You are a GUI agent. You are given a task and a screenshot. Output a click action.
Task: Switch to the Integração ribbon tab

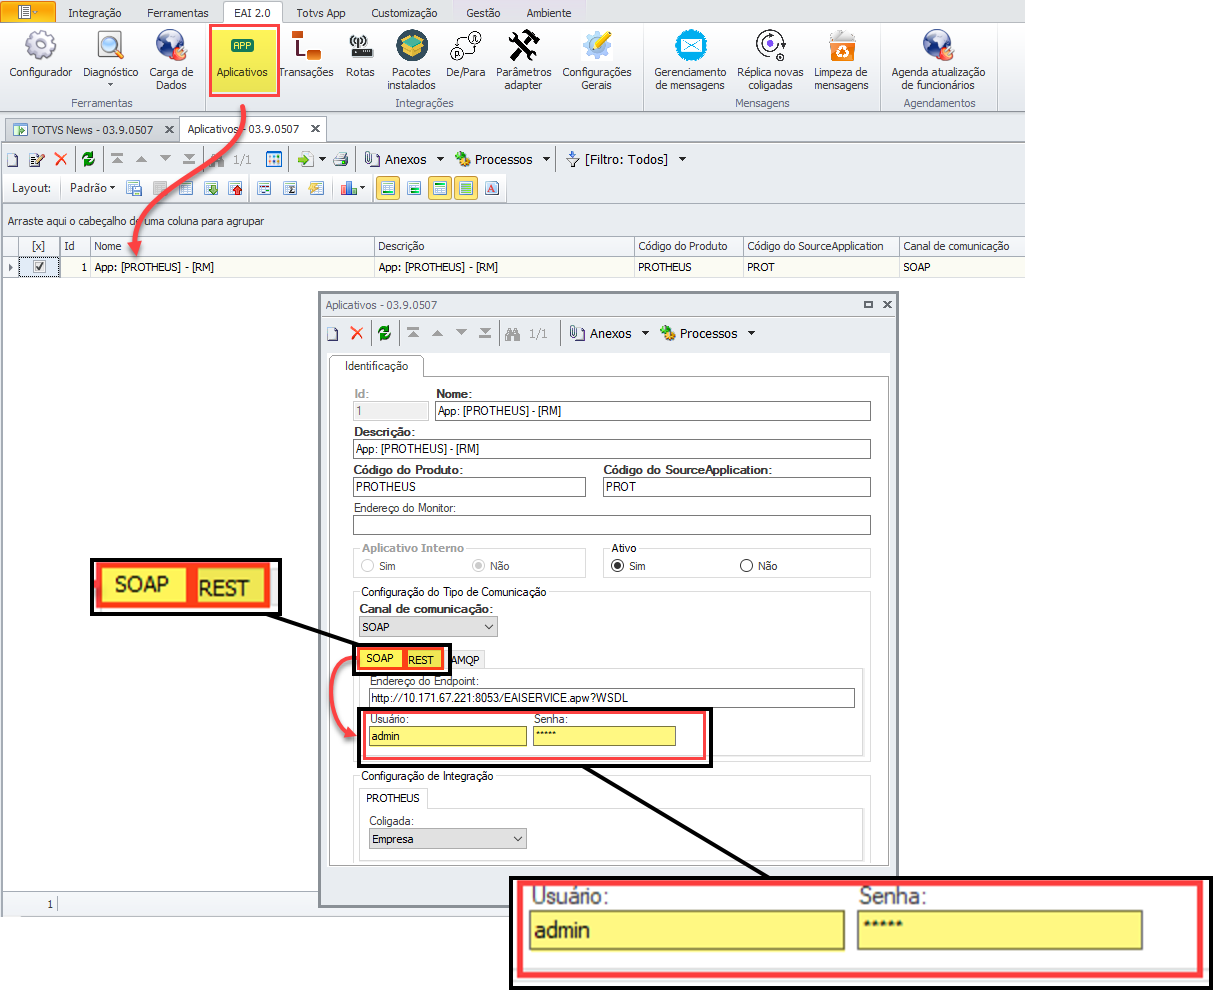[x=95, y=13]
